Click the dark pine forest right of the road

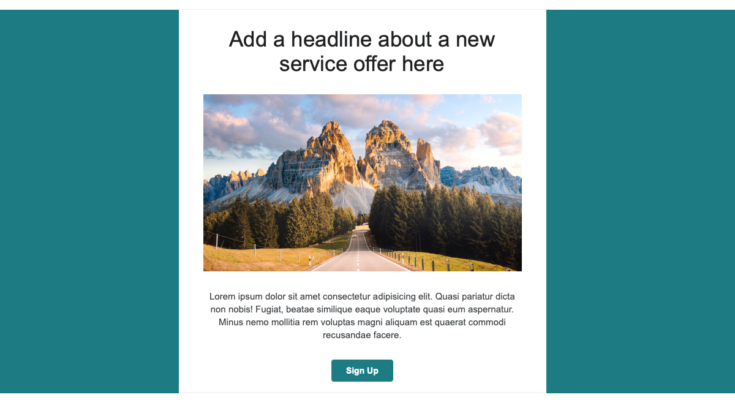point(445,220)
